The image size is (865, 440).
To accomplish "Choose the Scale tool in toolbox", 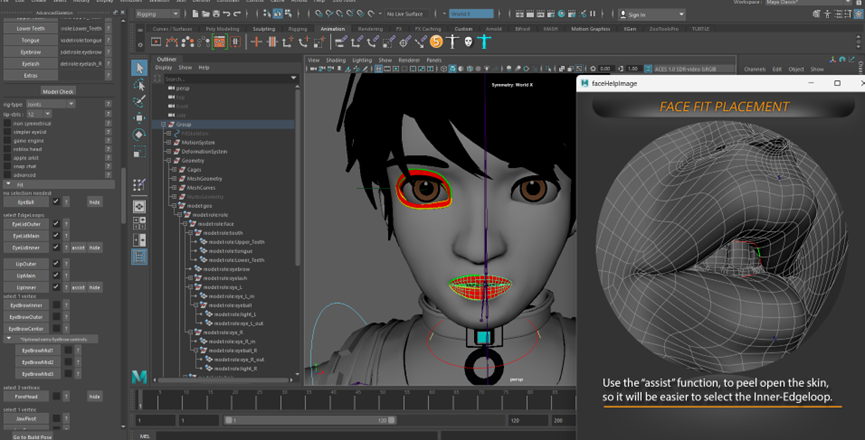I will (x=139, y=151).
